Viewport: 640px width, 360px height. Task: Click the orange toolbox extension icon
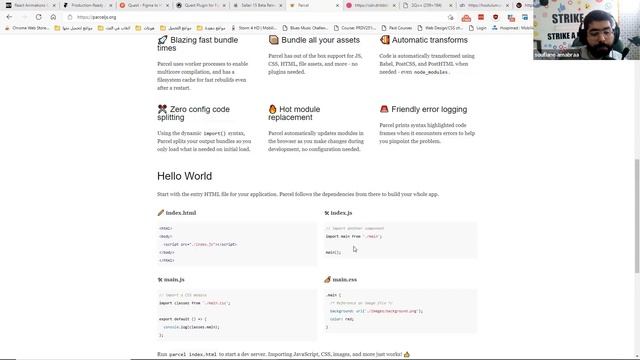tap(466, 18)
